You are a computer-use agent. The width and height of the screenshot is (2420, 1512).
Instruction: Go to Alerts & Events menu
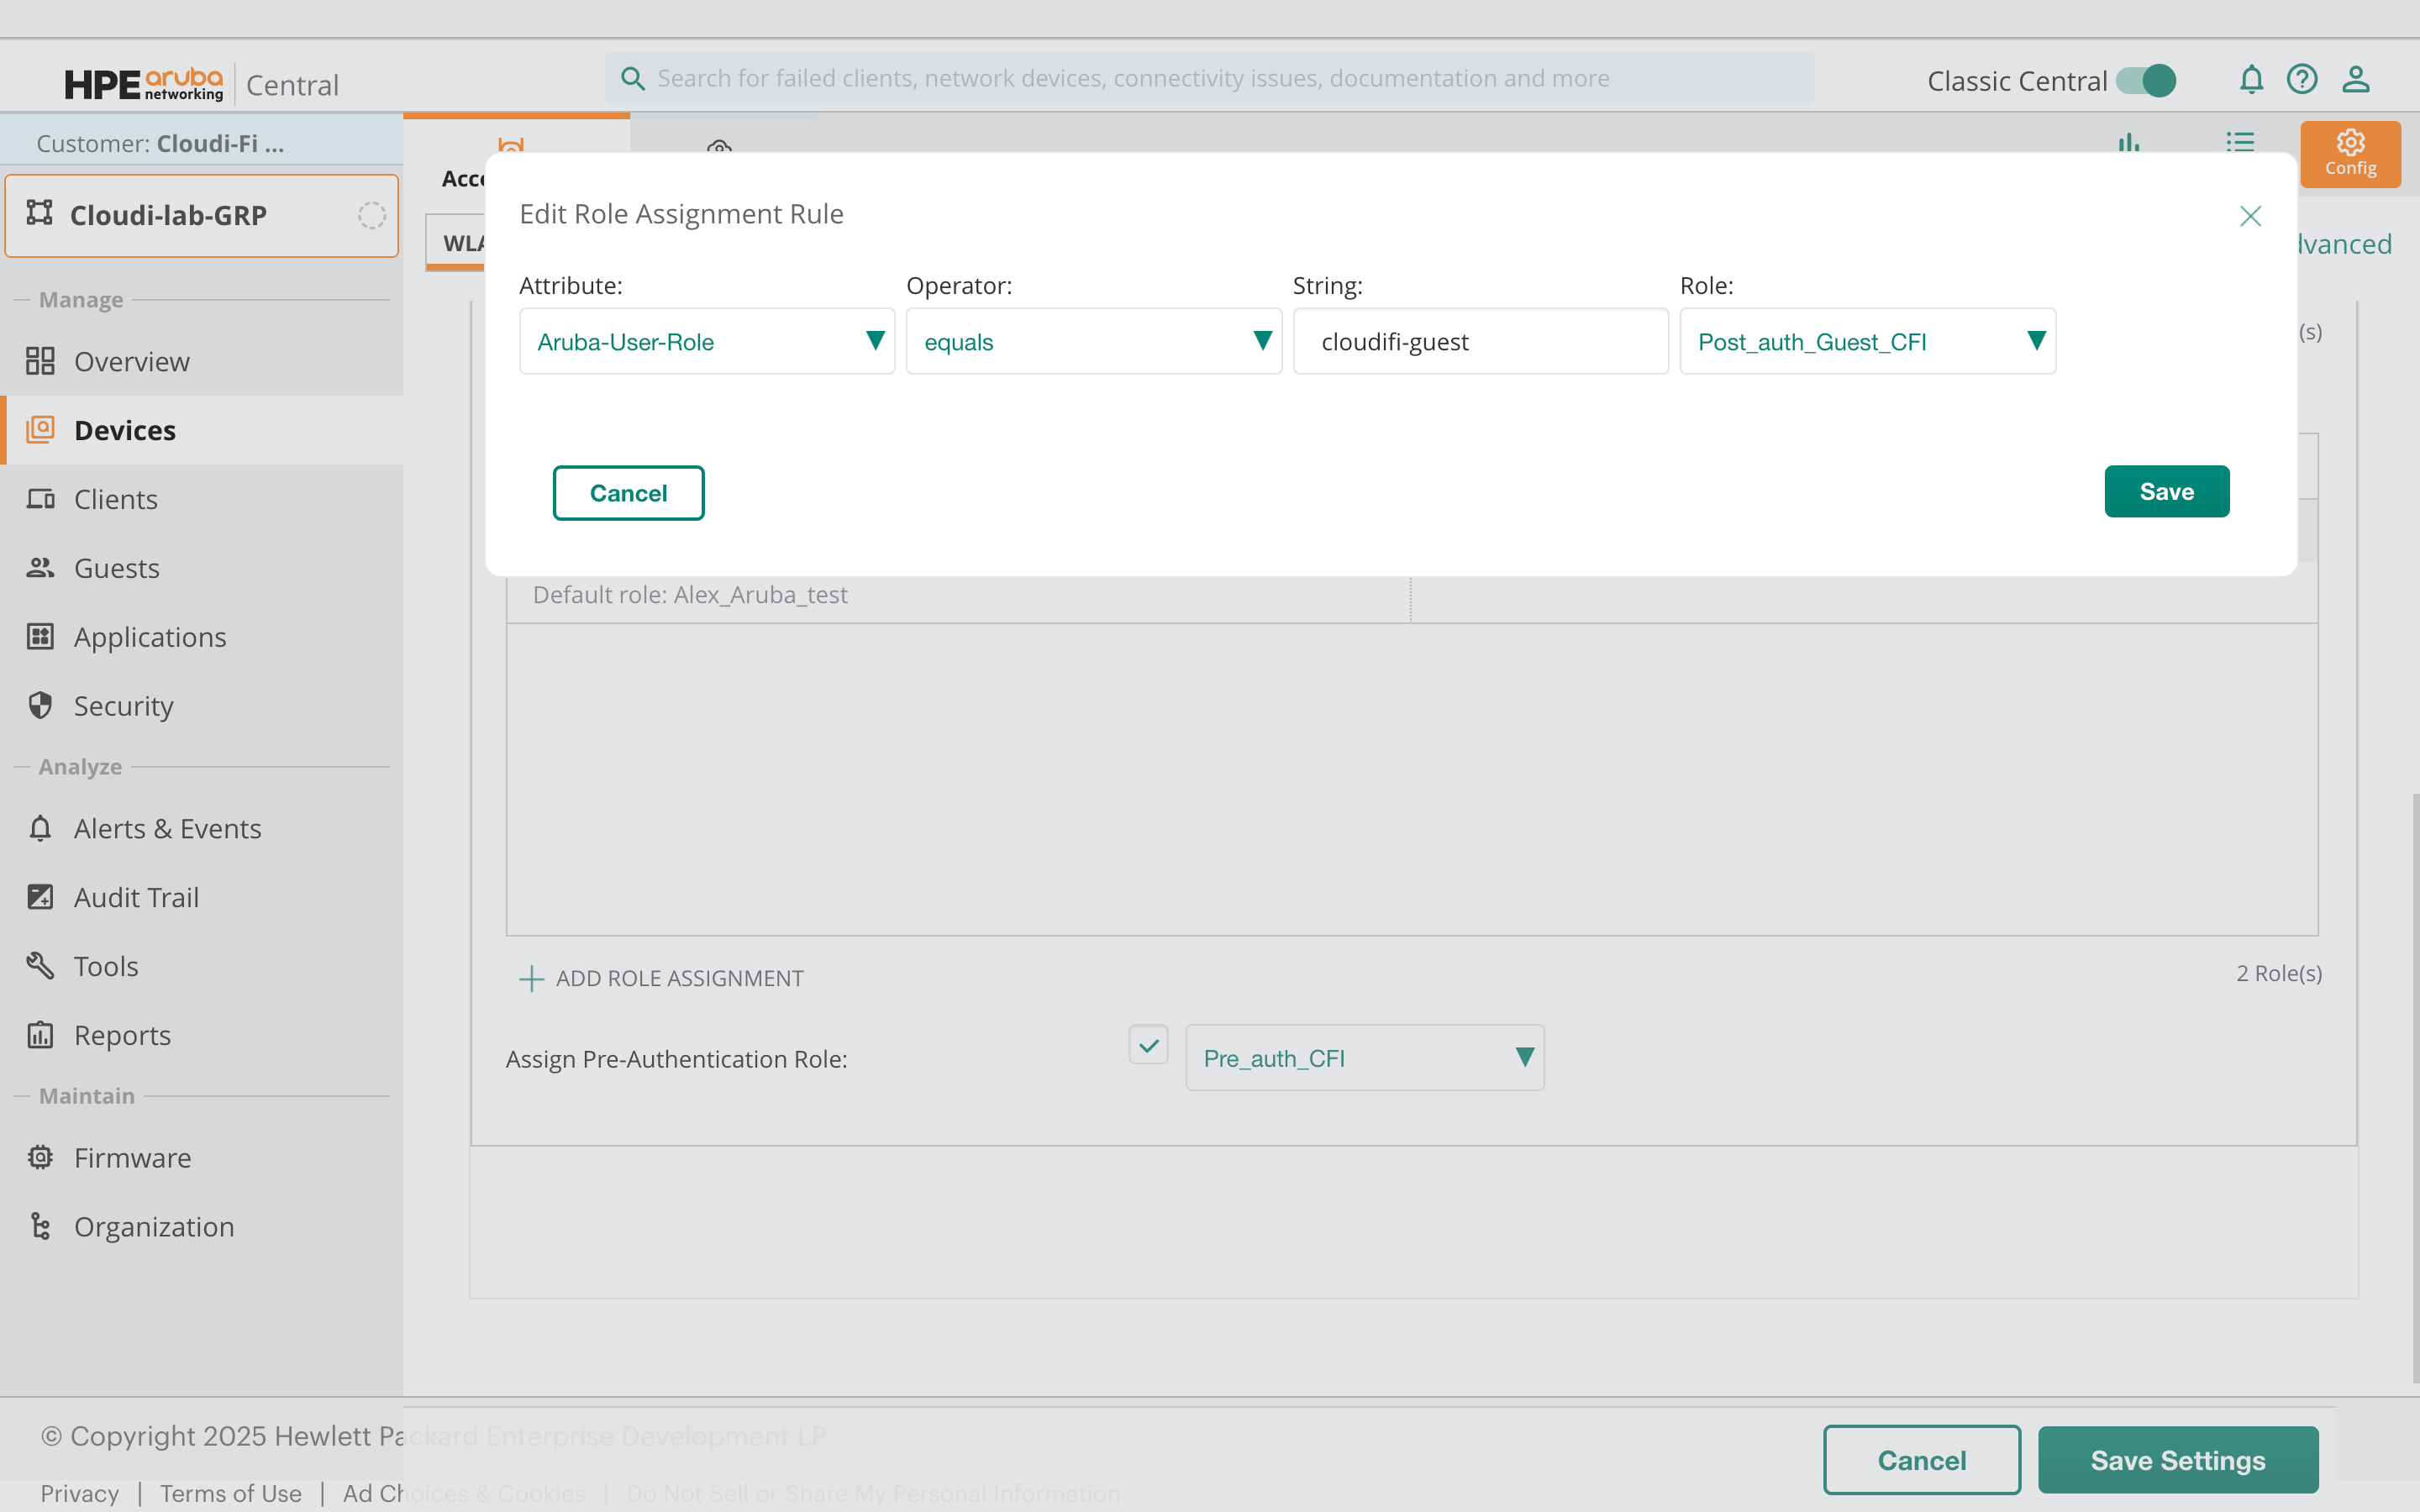167,828
